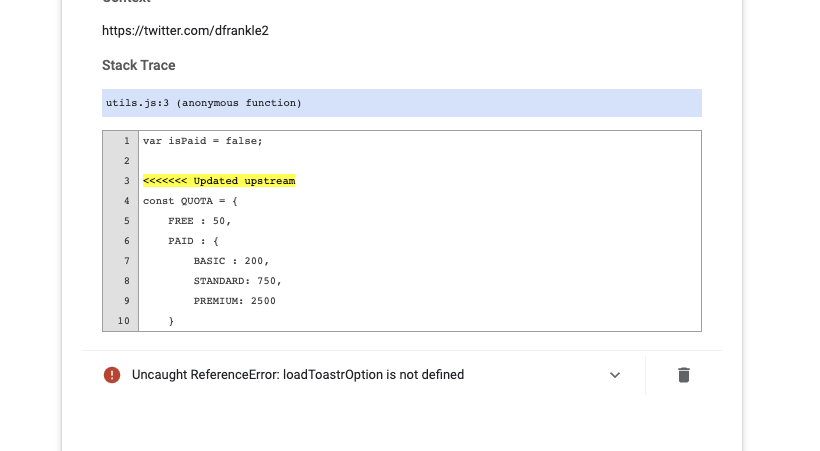Open the loadToastrOption is not defined error
Image resolution: width=820 pixels, height=451 pixels.
pyautogui.click(x=298, y=375)
